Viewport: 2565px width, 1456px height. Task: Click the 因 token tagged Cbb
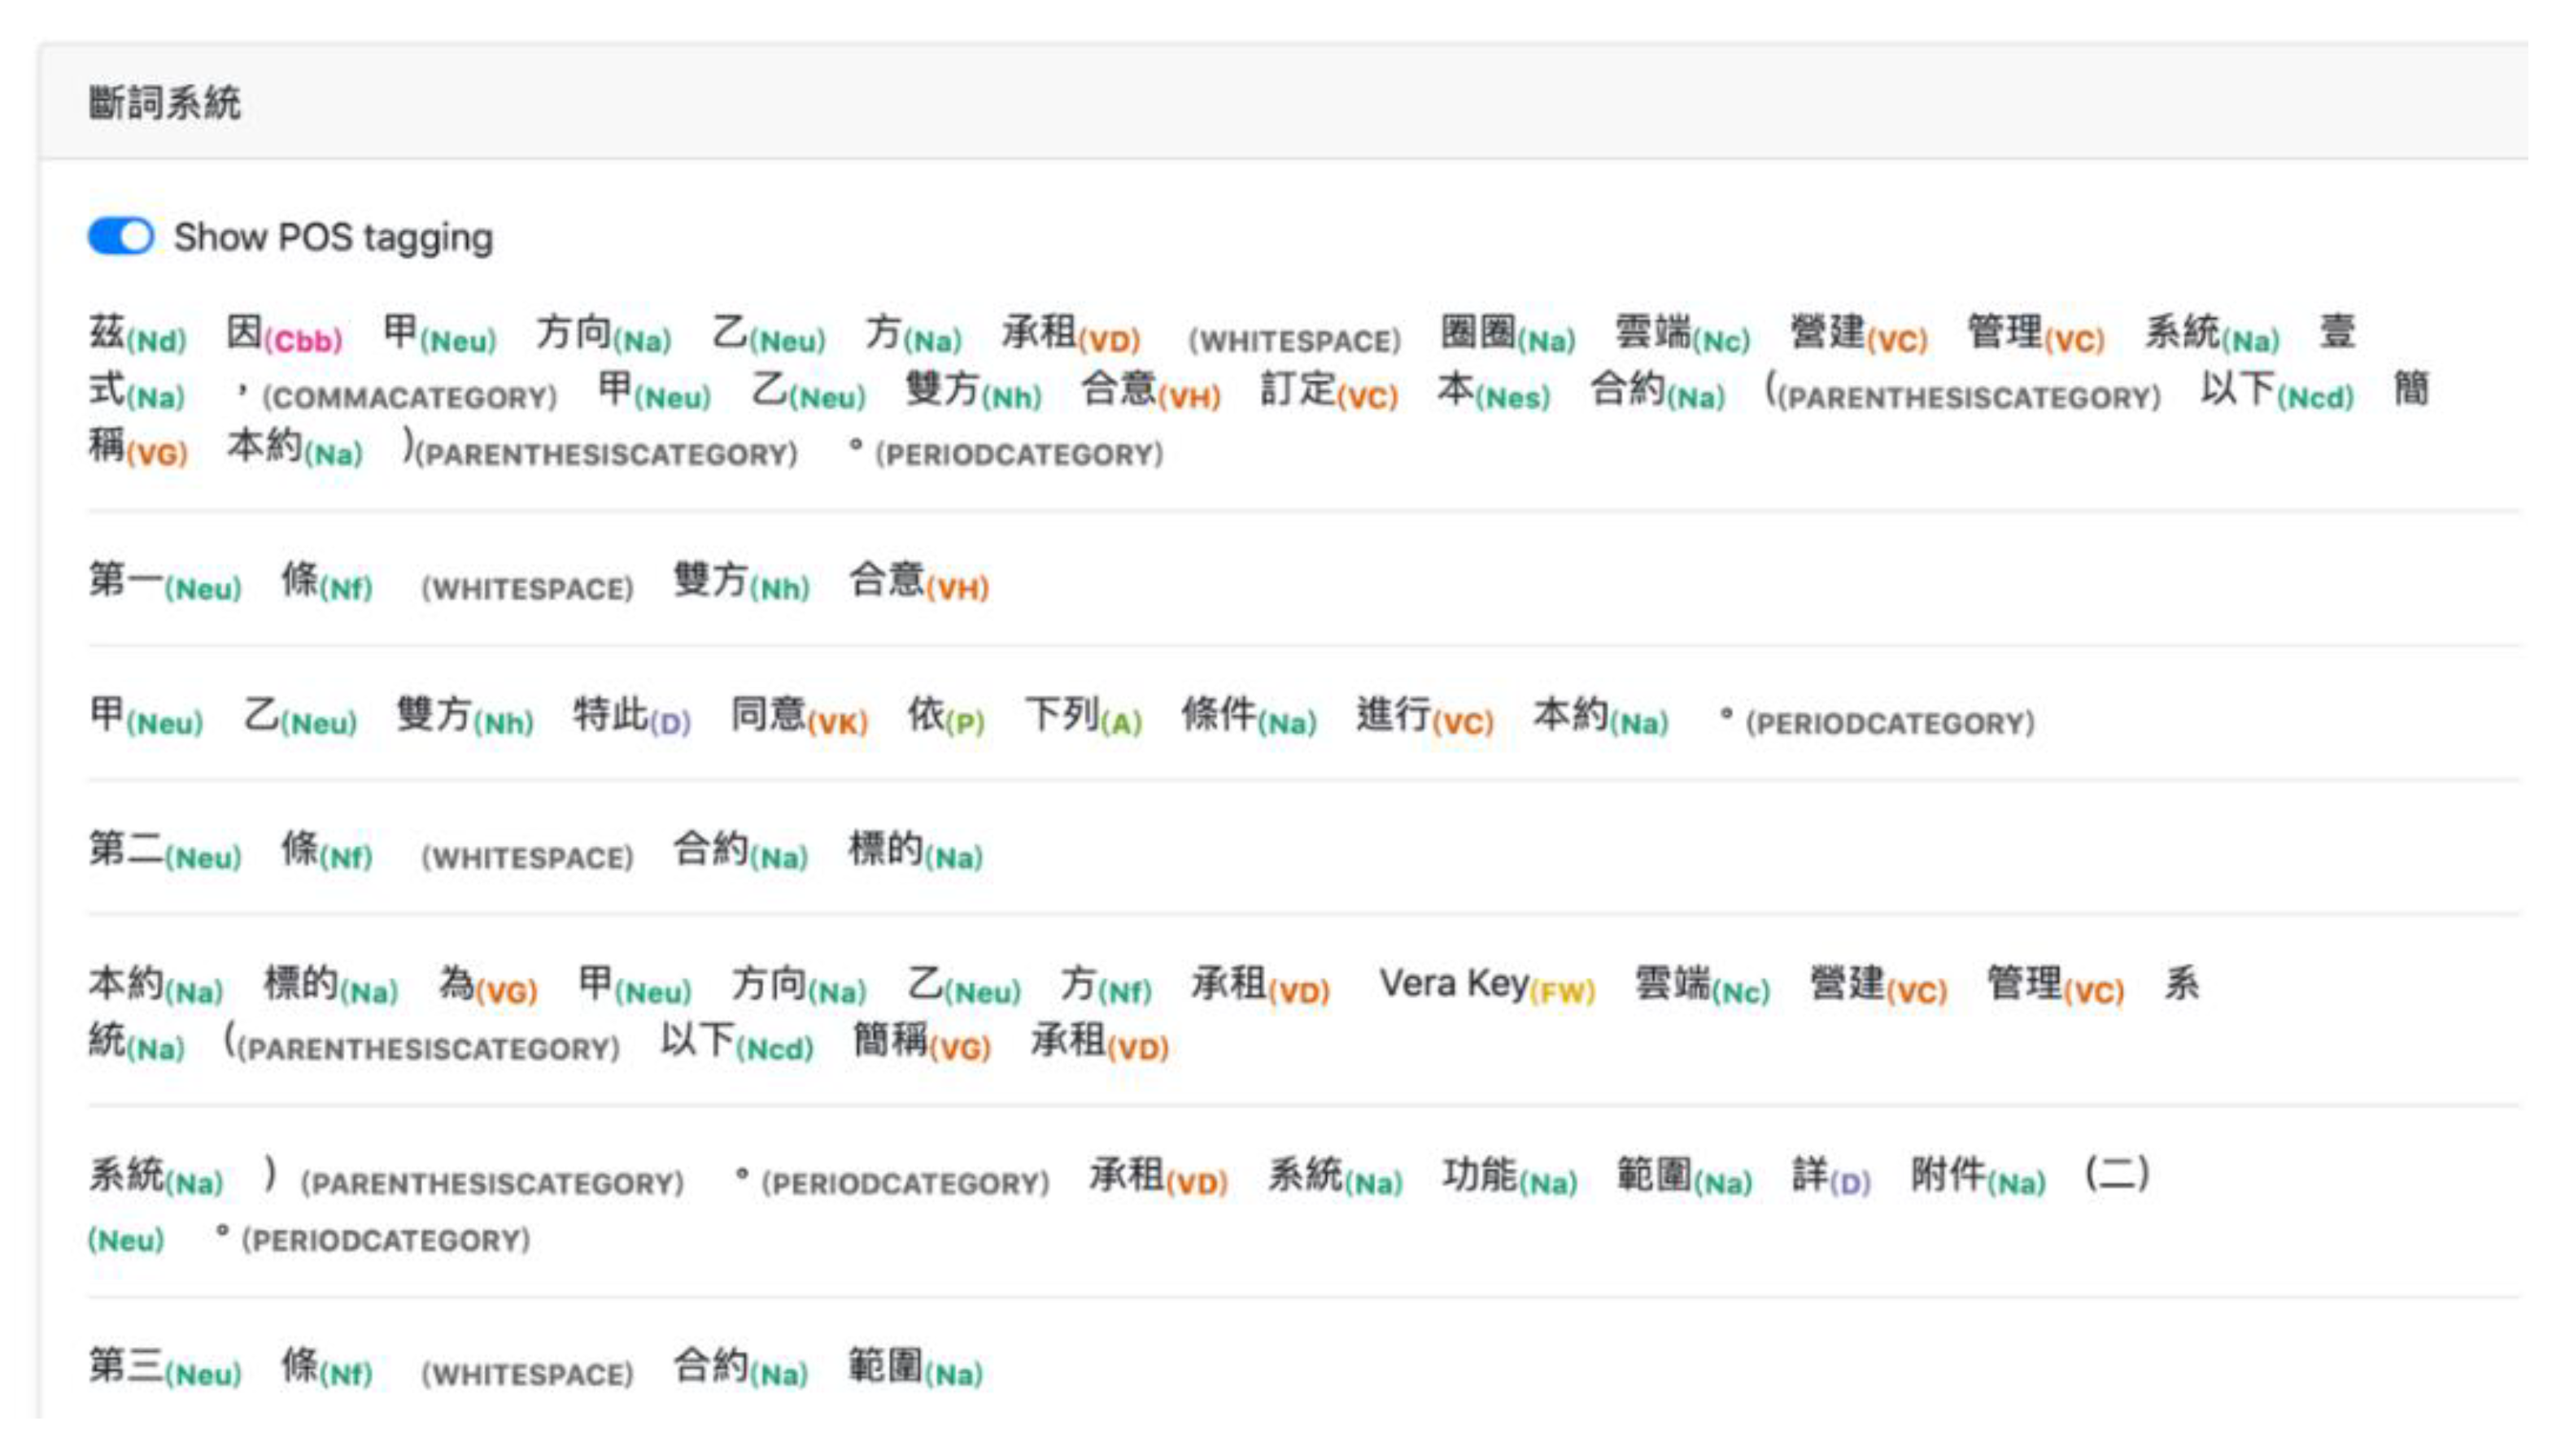point(284,334)
